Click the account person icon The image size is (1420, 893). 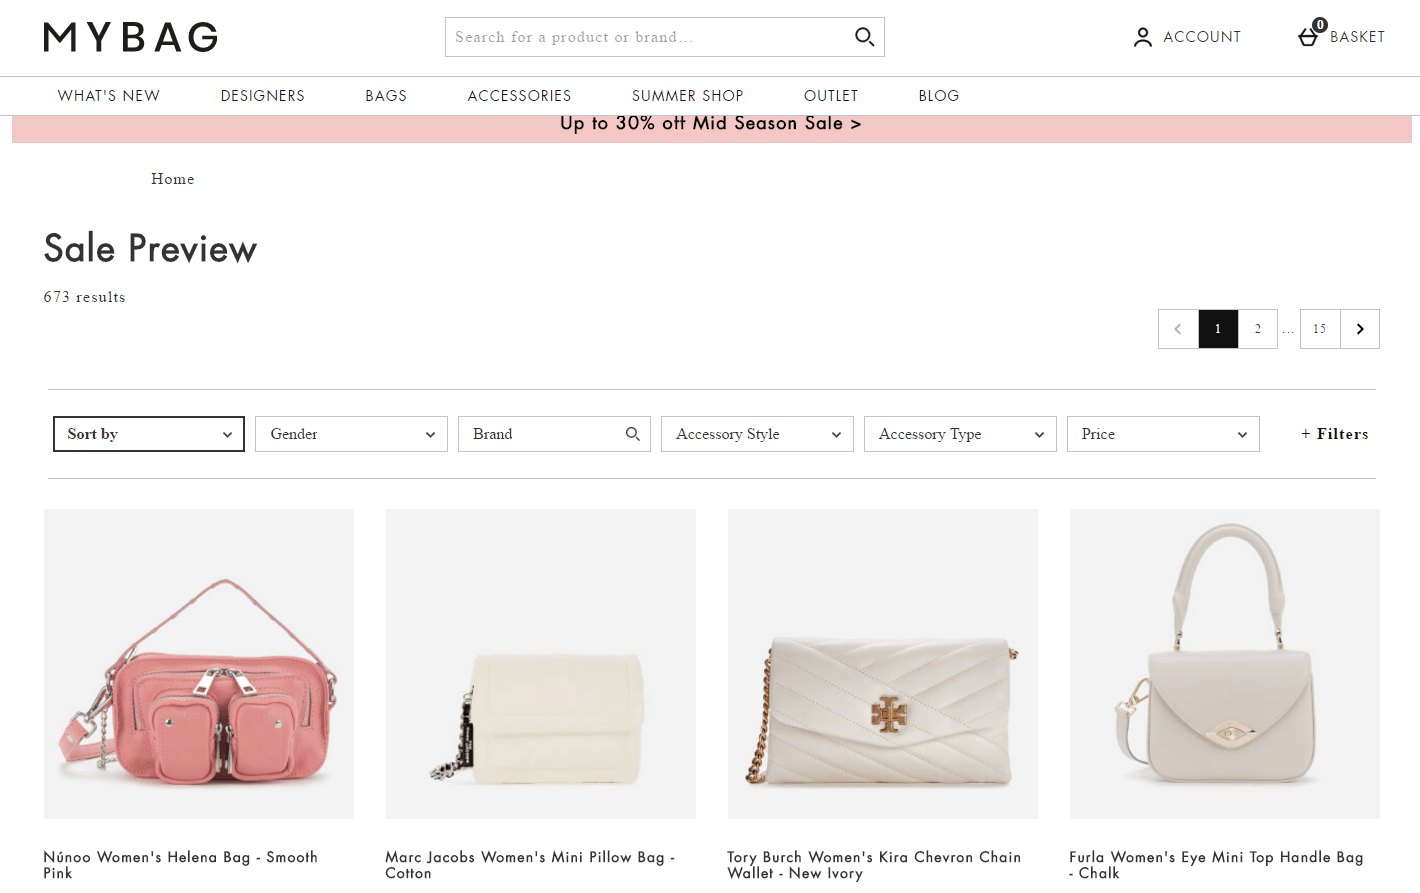(1142, 37)
